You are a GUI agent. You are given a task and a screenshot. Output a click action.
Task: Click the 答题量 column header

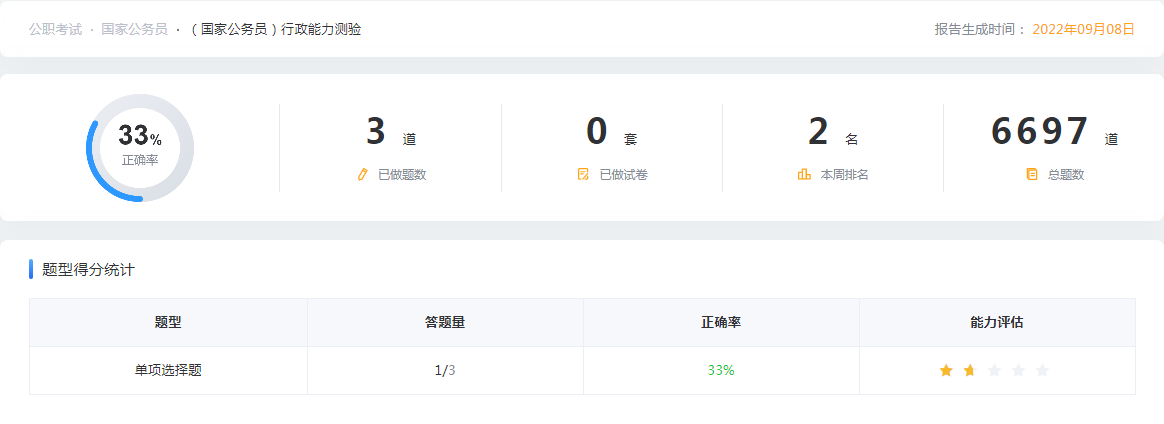(445, 323)
